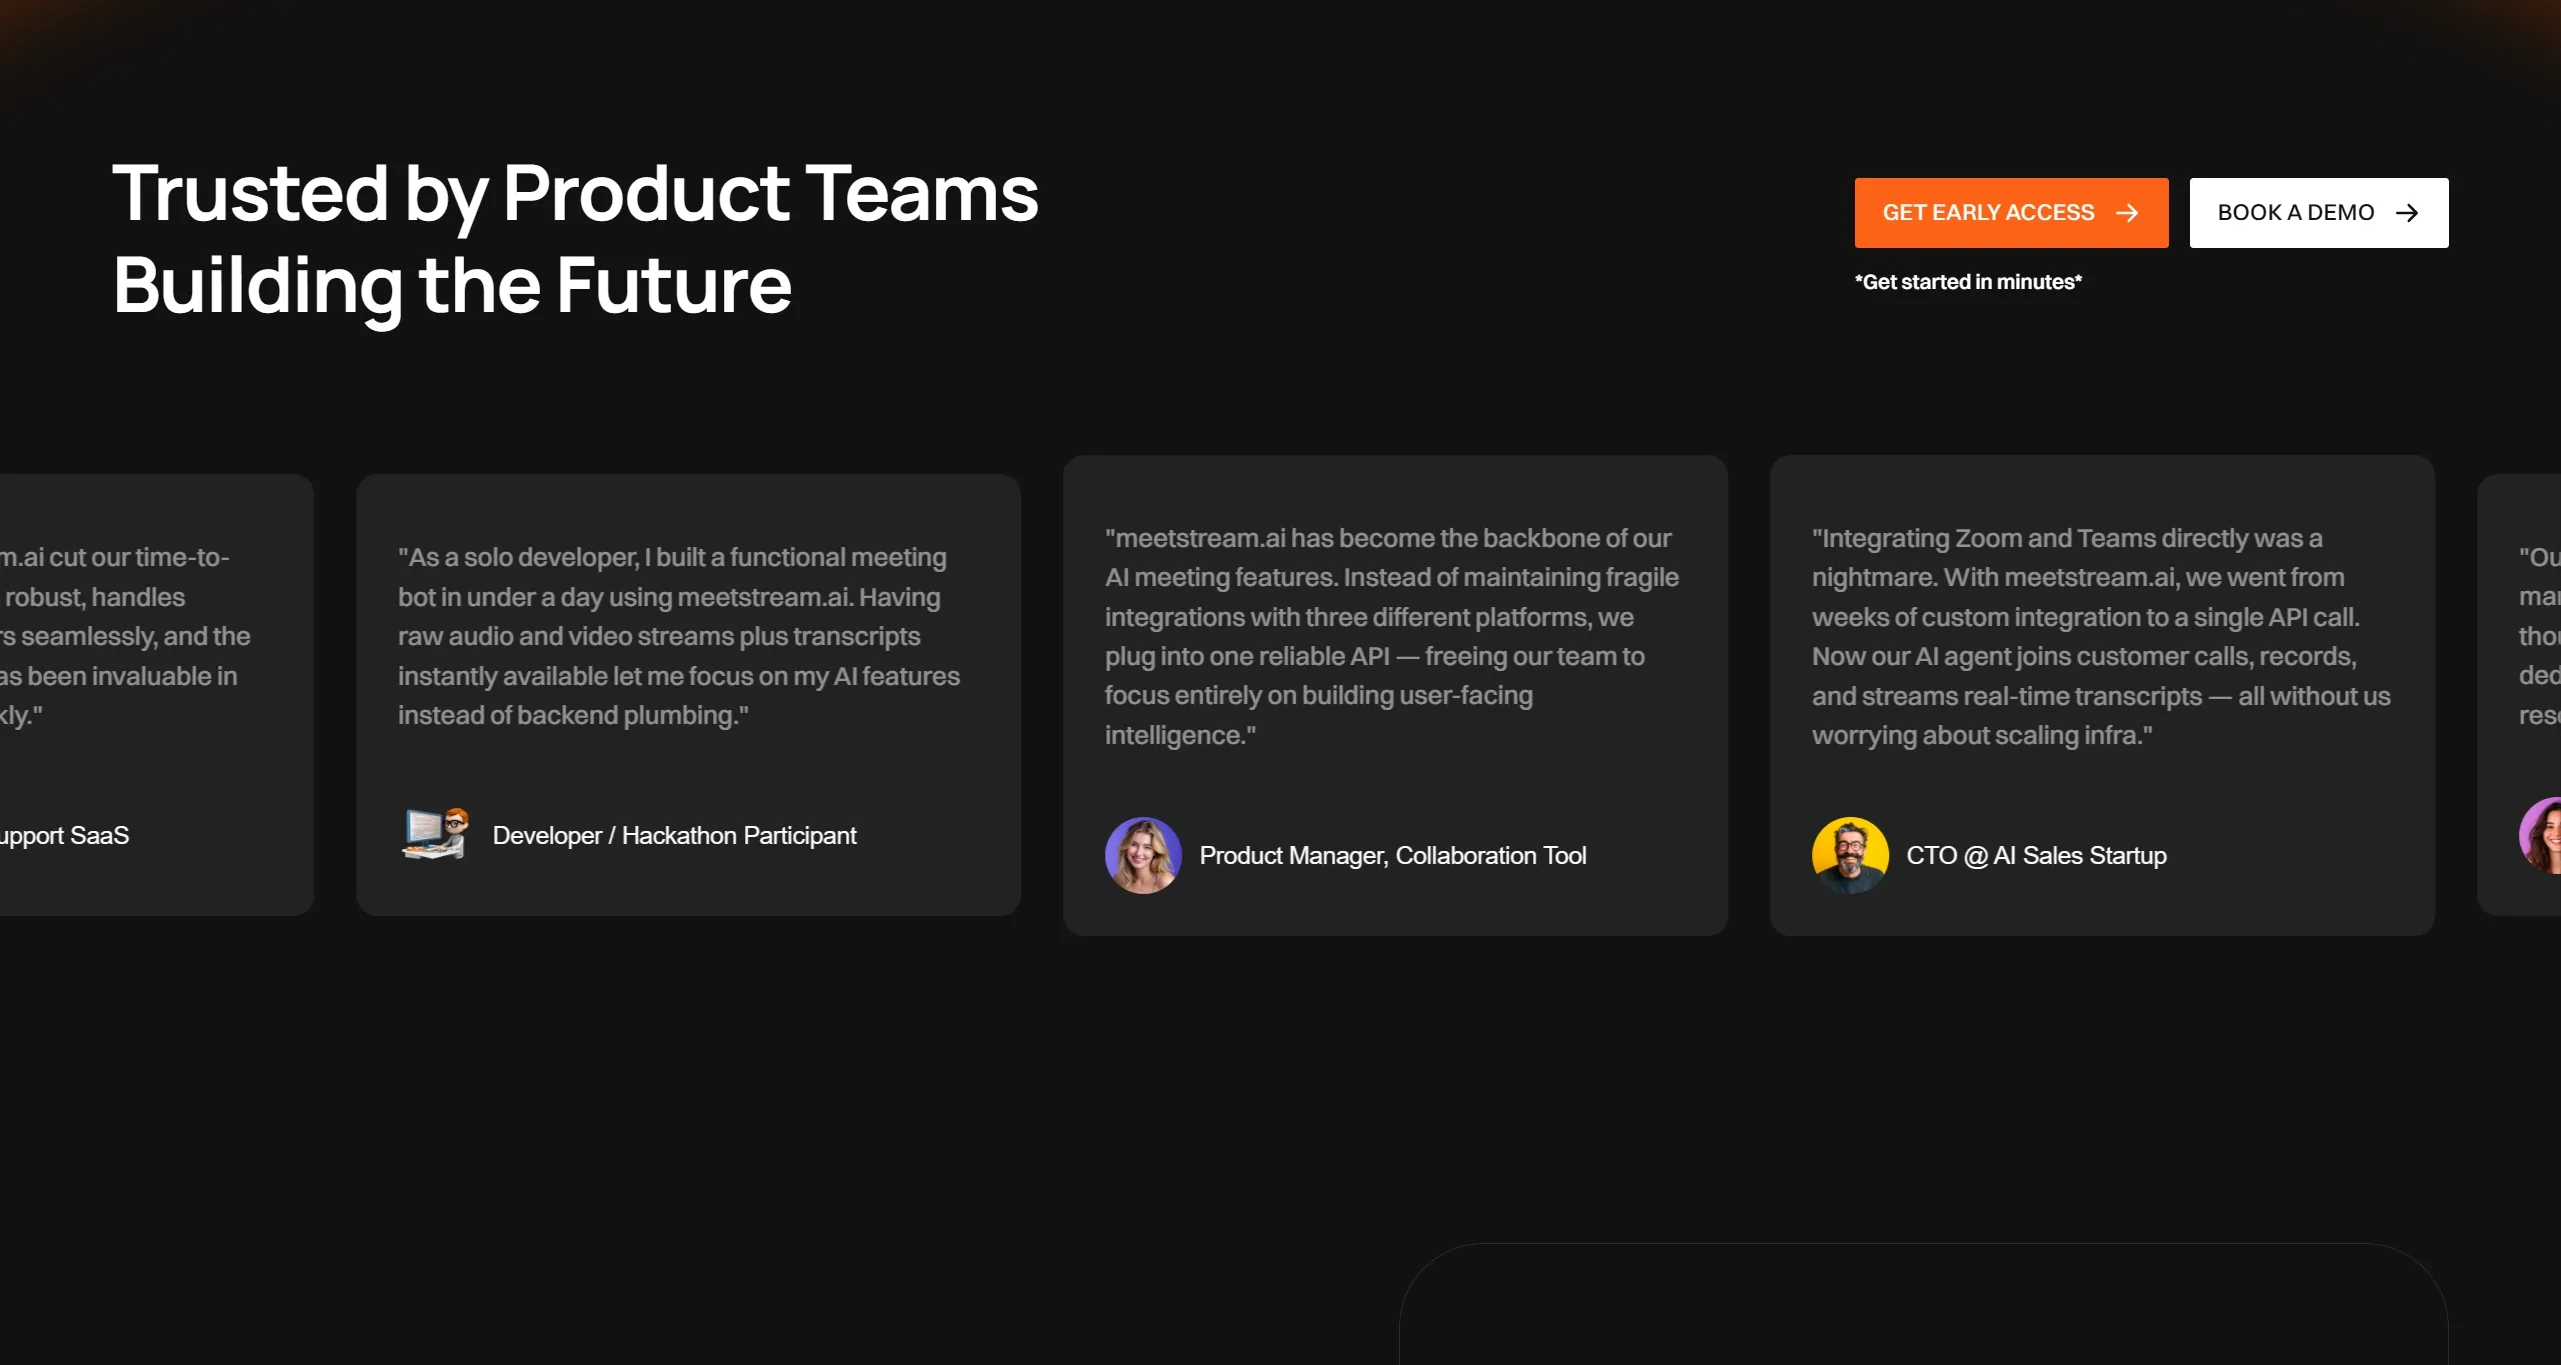Click the 'Product Manager, Collaboration Tool' label
Viewport: 2561px width, 1365px height.
pos(1392,855)
